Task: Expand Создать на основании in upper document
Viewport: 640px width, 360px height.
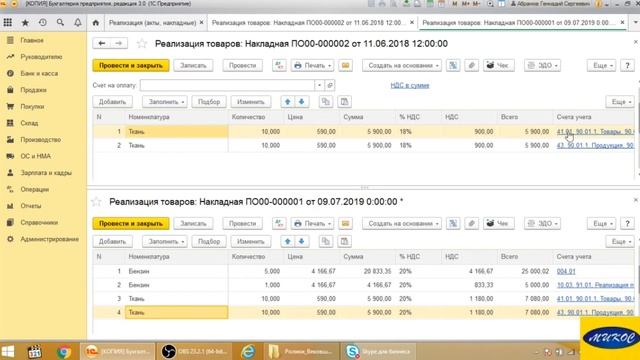Action: click(402, 65)
